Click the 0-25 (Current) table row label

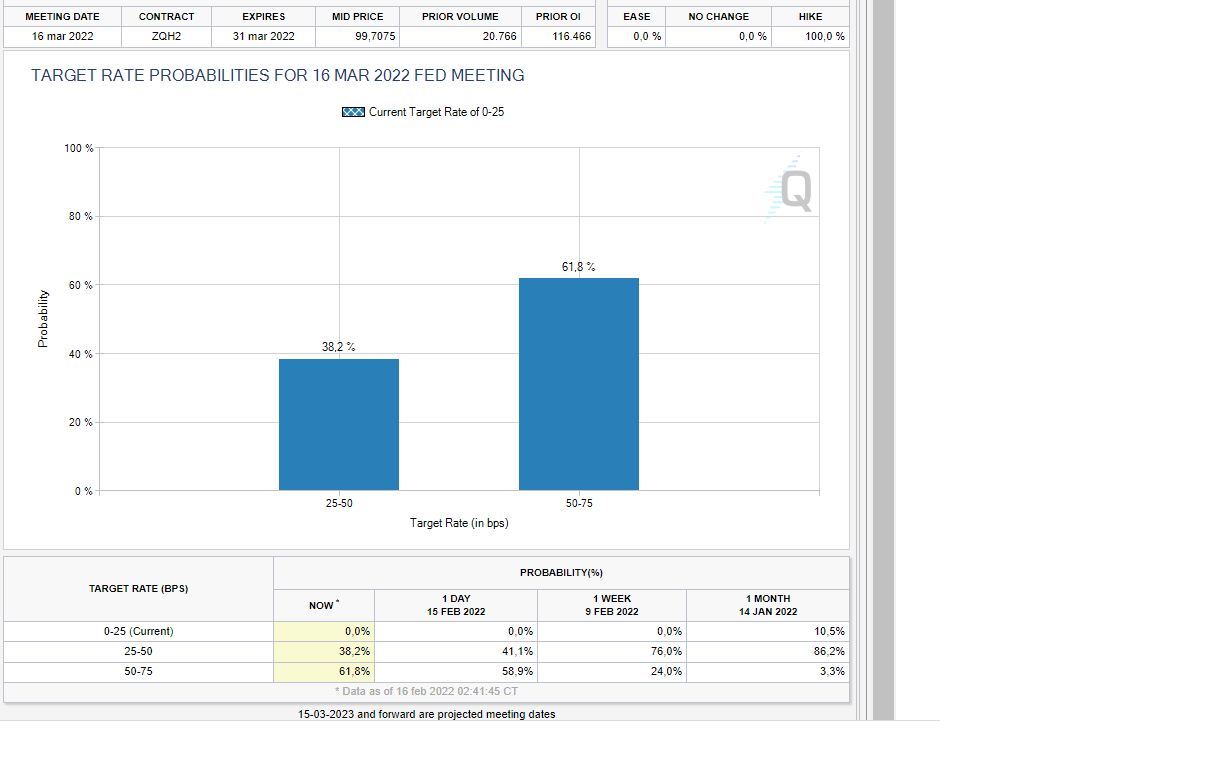138,631
